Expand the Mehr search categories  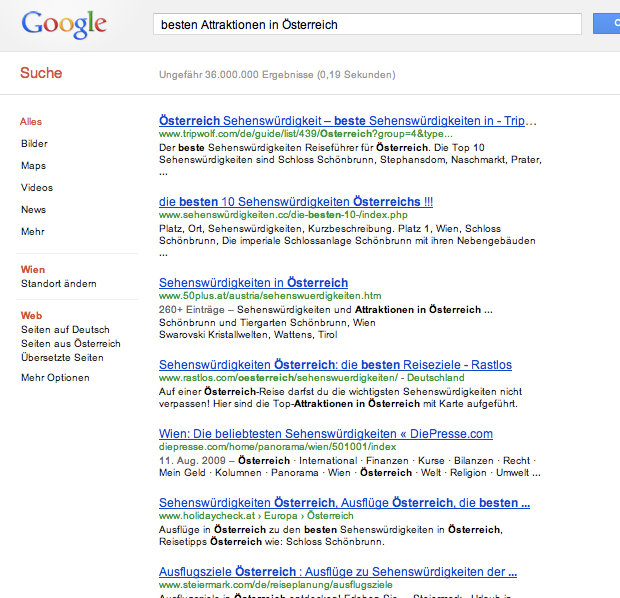tap(33, 232)
